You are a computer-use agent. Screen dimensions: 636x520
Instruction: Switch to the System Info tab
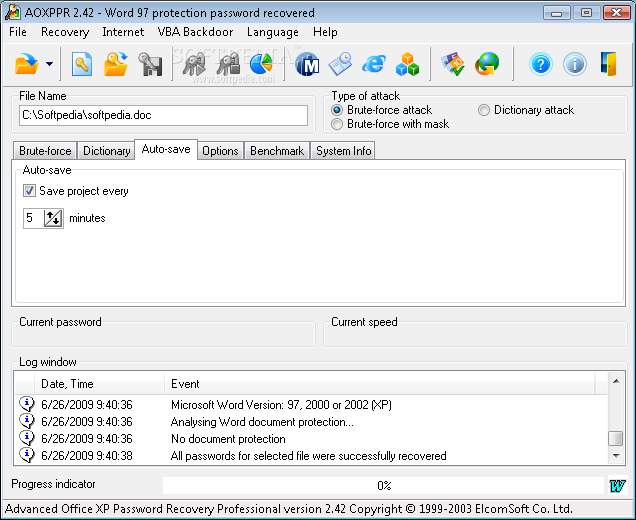(x=343, y=151)
